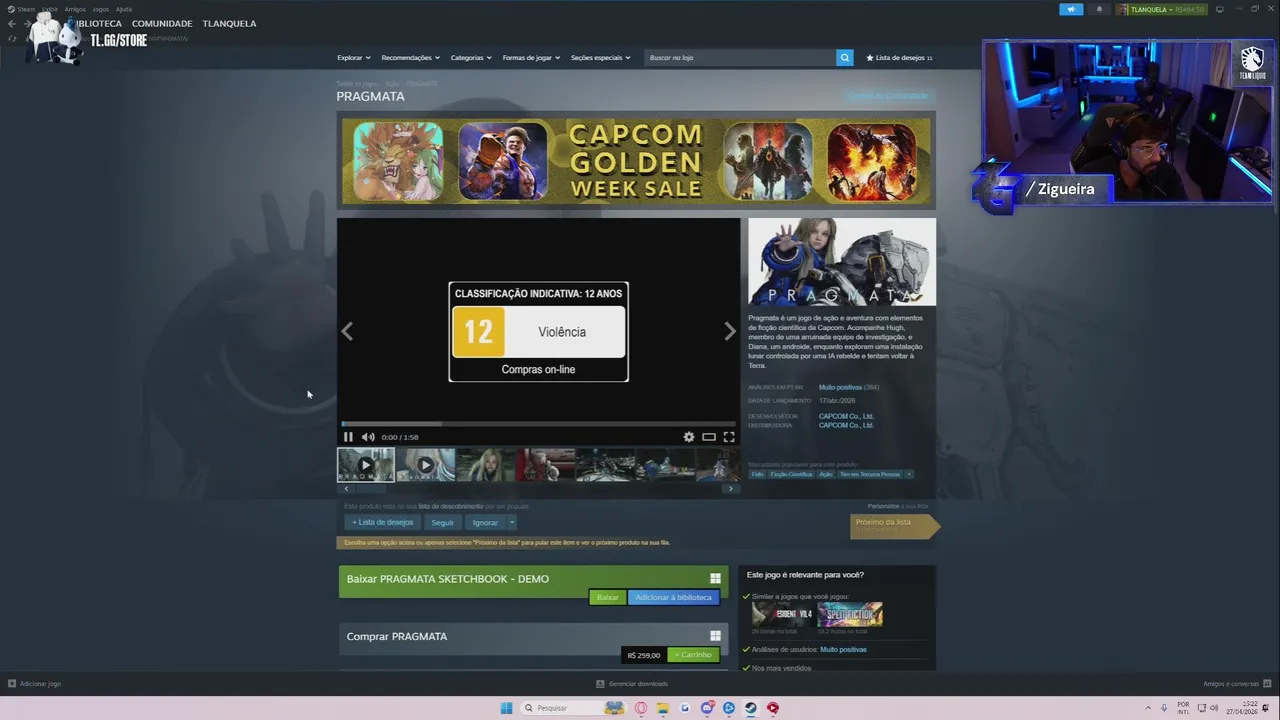Image resolution: width=1280 pixels, height=720 pixels.
Task: Open File Explorer from taskbar
Action: point(662,708)
